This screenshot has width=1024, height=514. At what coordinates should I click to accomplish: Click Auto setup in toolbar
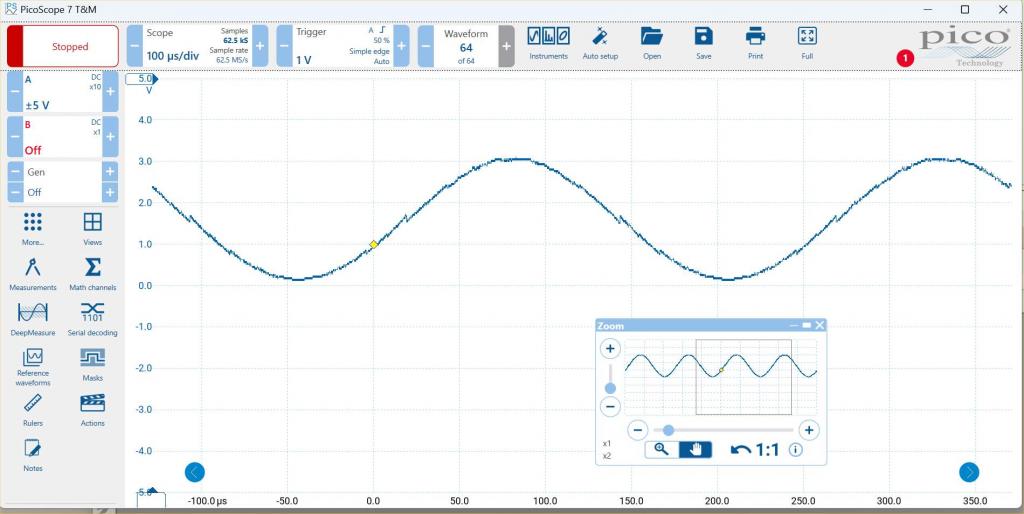pos(600,43)
